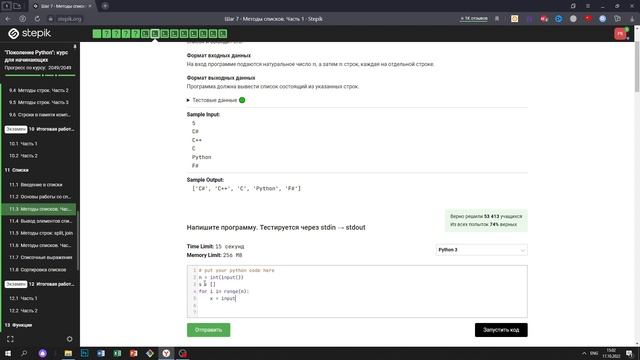Open notification center in system tray

point(630,353)
